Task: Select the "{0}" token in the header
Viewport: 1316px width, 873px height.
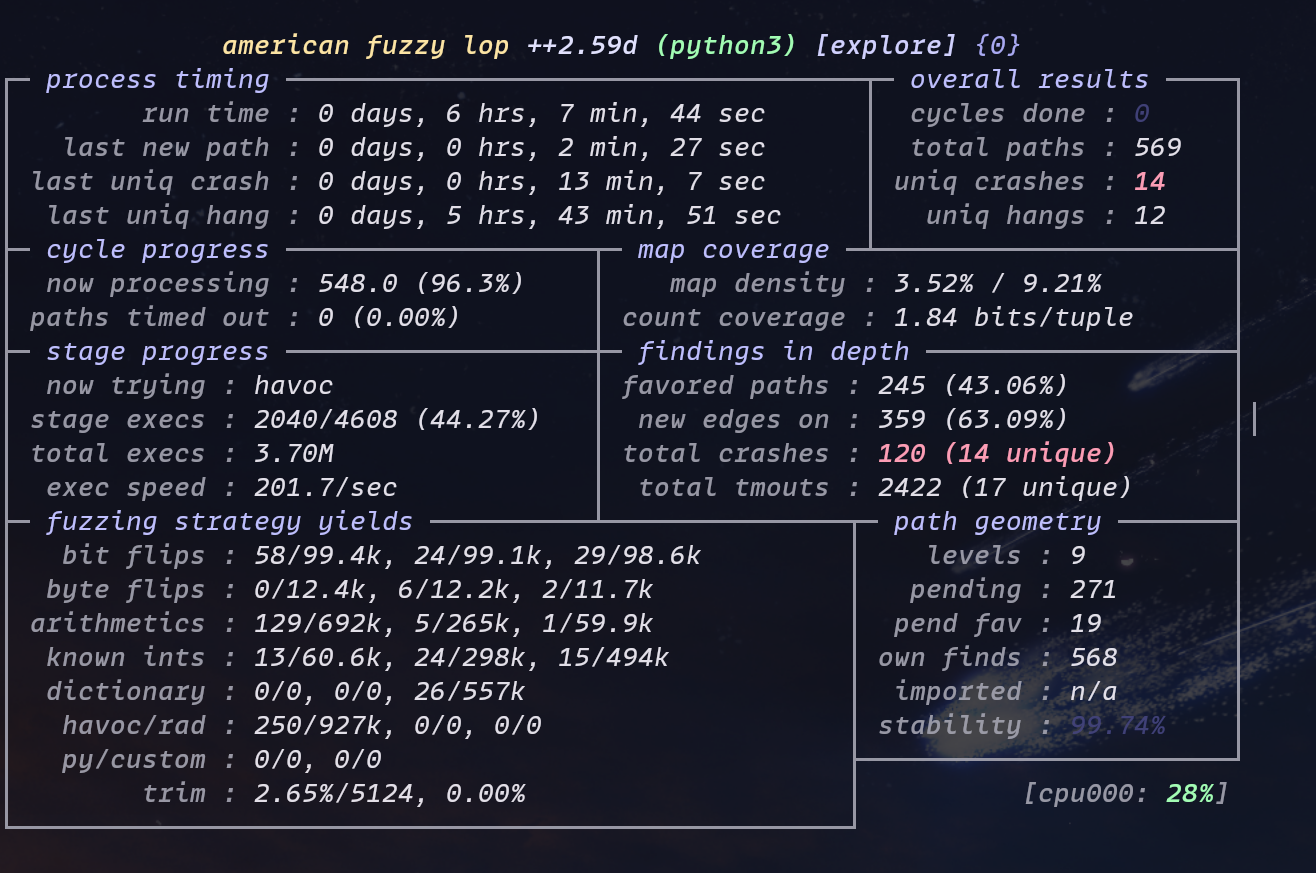Action: point(997,46)
